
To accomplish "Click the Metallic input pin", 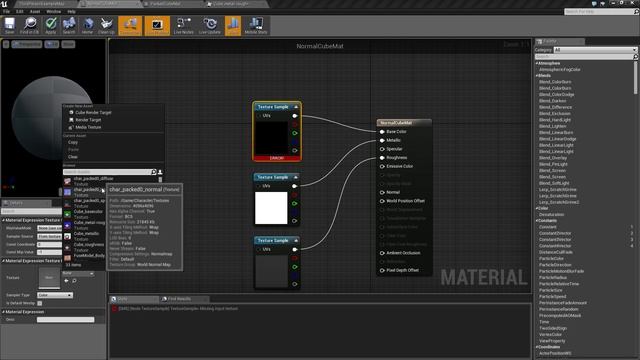I will click(382, 140).
